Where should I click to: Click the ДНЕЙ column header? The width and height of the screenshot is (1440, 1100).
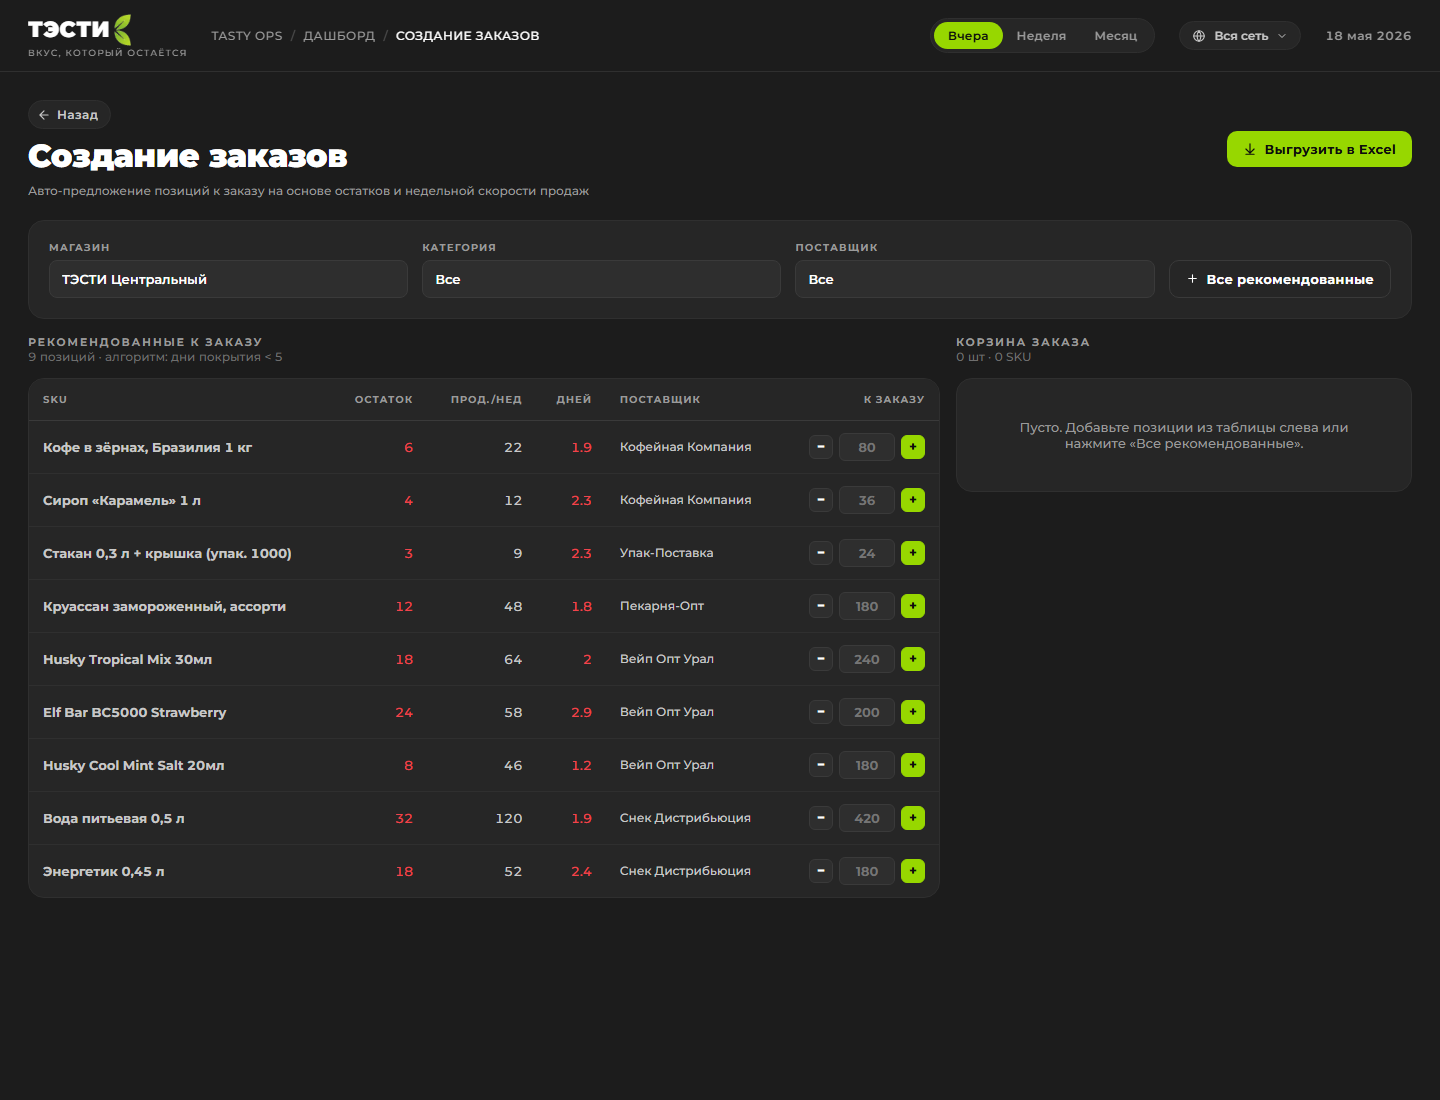(x=574, y=400)
